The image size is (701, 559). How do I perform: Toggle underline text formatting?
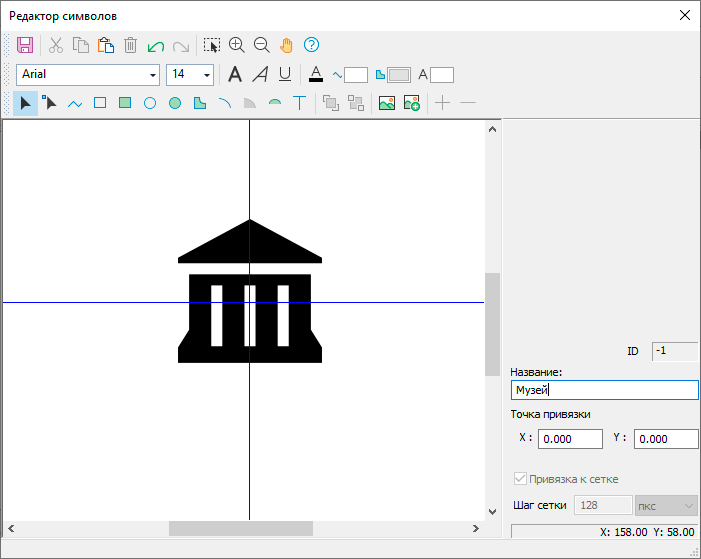[285, 74]
